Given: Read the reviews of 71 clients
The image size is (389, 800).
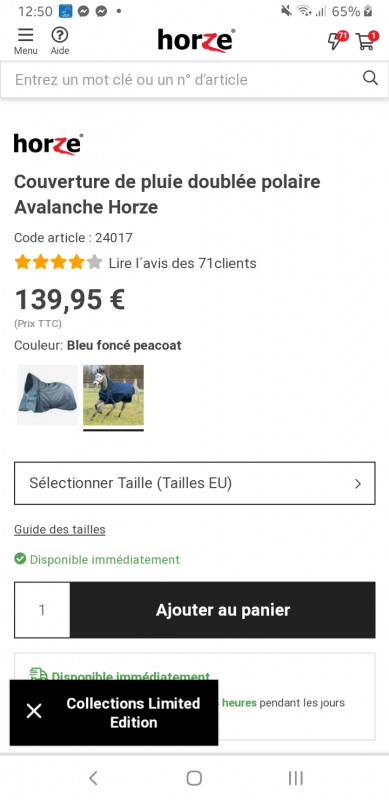Looking at the screenshot, I should tap(182, 263).
